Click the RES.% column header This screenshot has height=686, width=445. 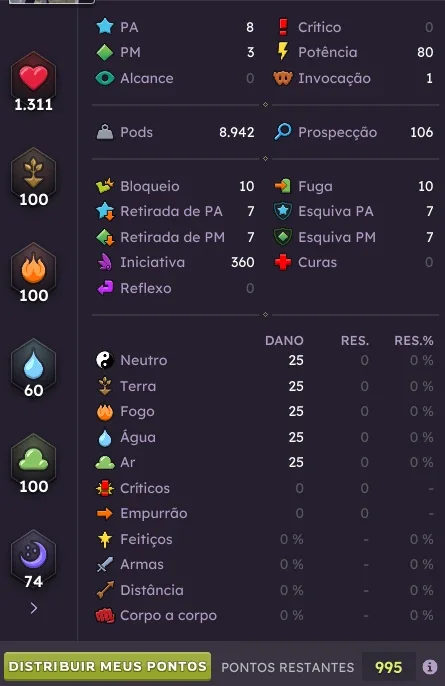tap(413, 340)
